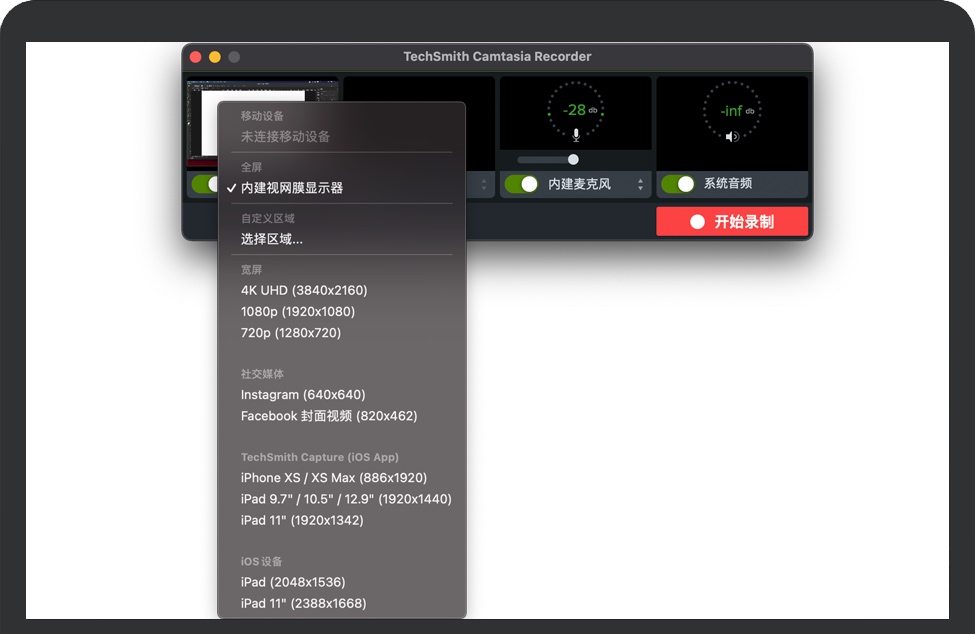Select 1080p (1920x1080) preset
The image size is (975, 634).
click(341, 311)
